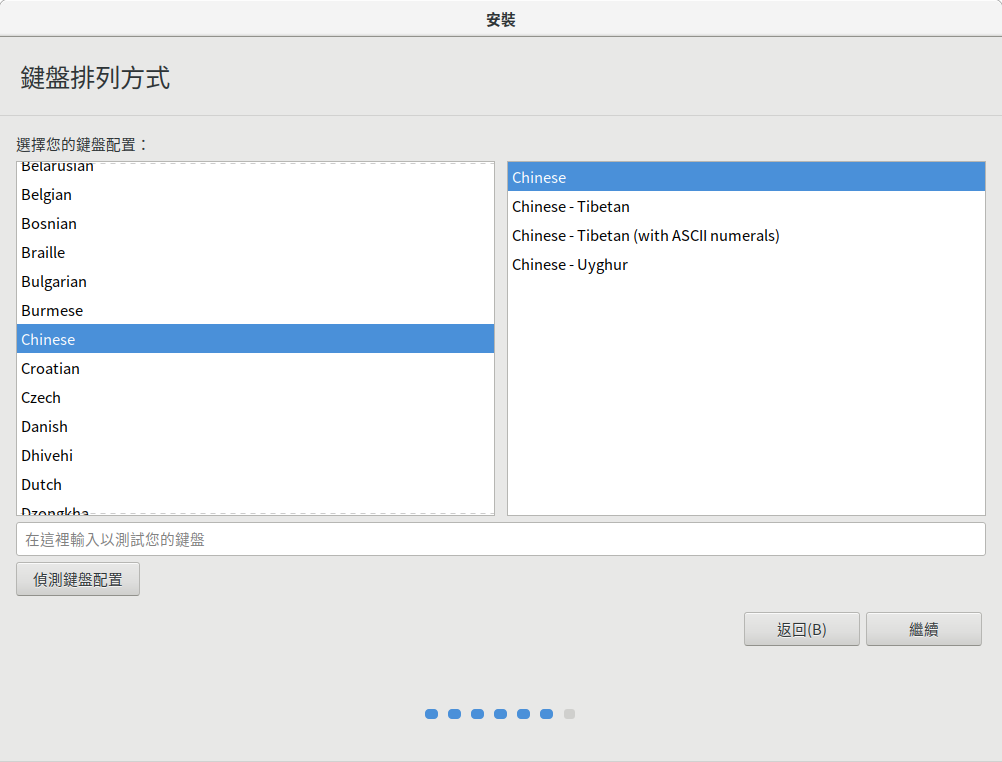Select Czech keyboard layout
Viewport: 1002px width, 762px height.
pyautogui.click(x=41, y=398)
